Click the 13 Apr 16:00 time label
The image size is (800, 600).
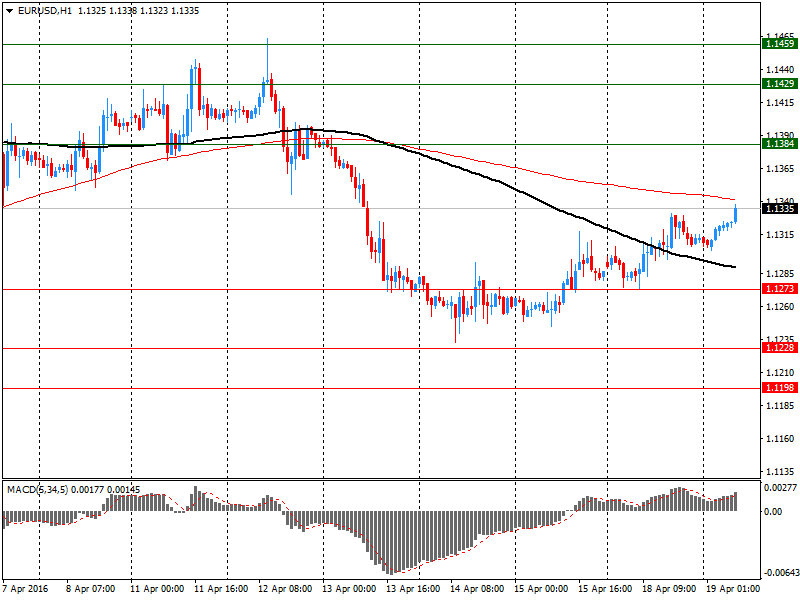point(413,589)
